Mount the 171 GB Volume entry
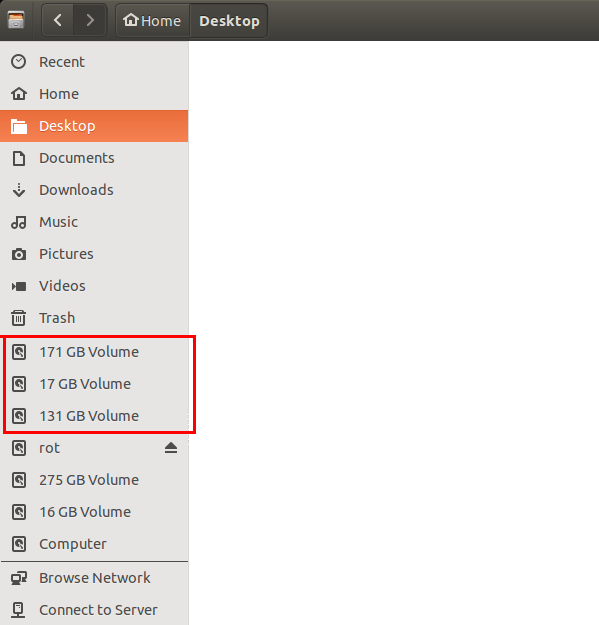 pyautogui.click(x=94, y=352)
